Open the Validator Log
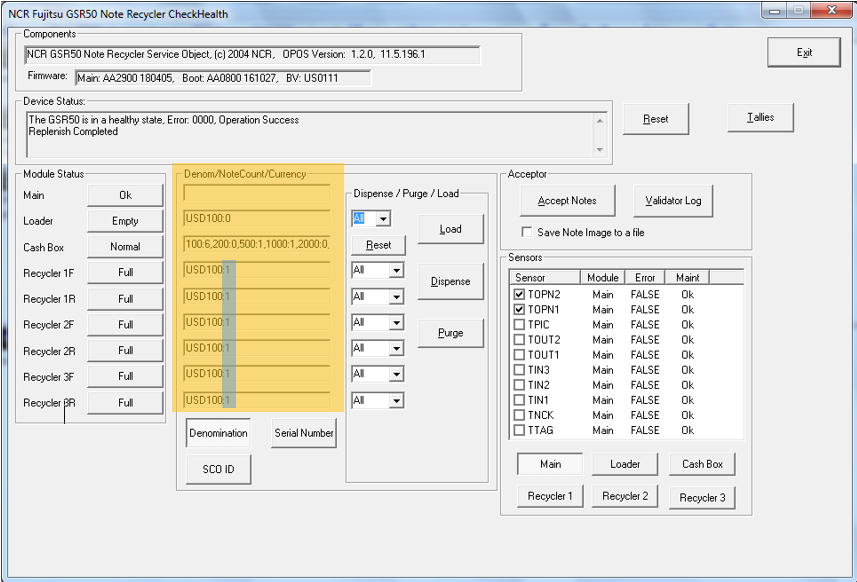Screen dimensions: 857x582 [673, 201]
